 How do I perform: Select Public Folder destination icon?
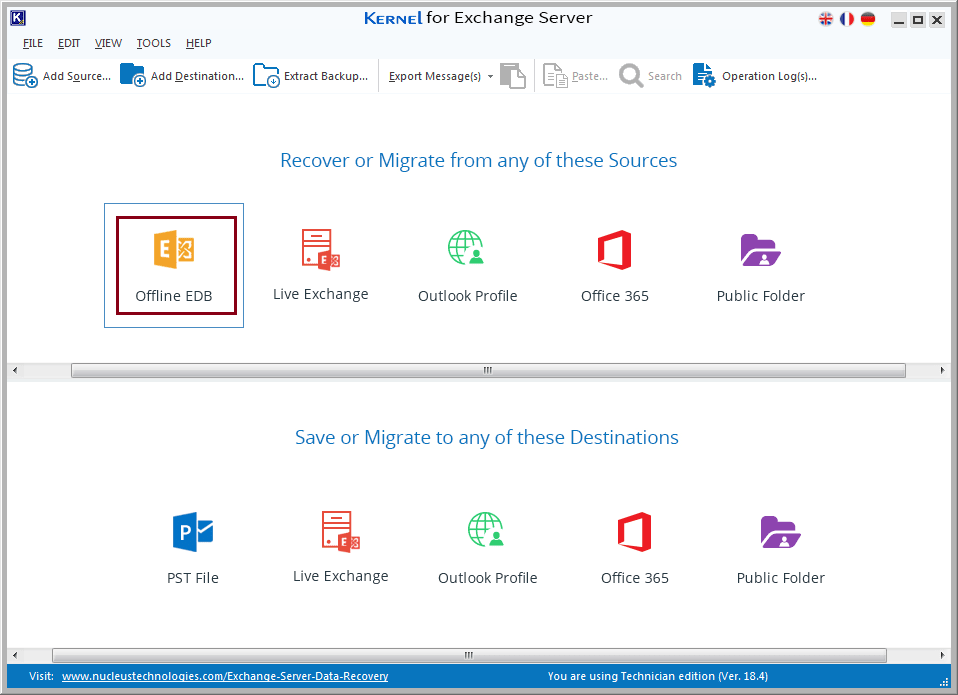click(781, 532)
